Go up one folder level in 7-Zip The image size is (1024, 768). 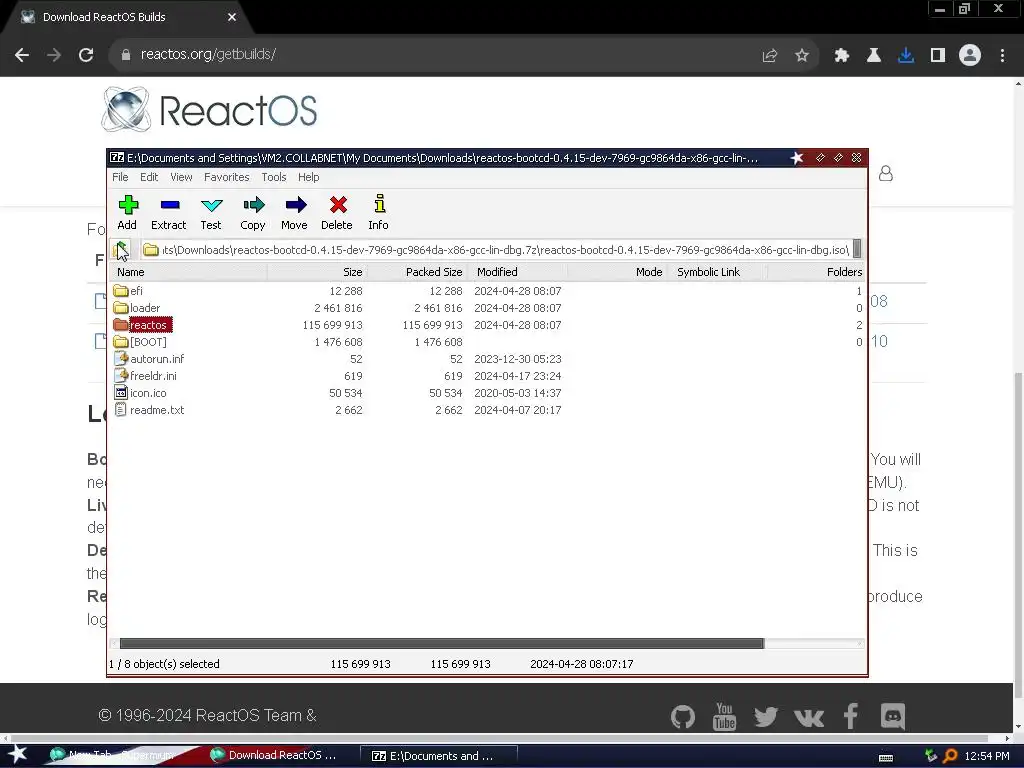point(121,249)
